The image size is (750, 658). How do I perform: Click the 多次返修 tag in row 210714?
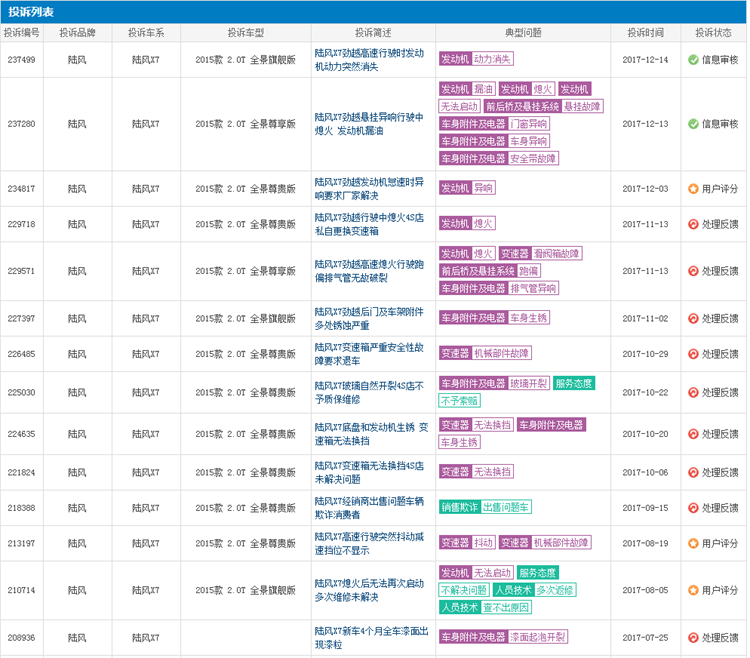(x=555, y=590)
